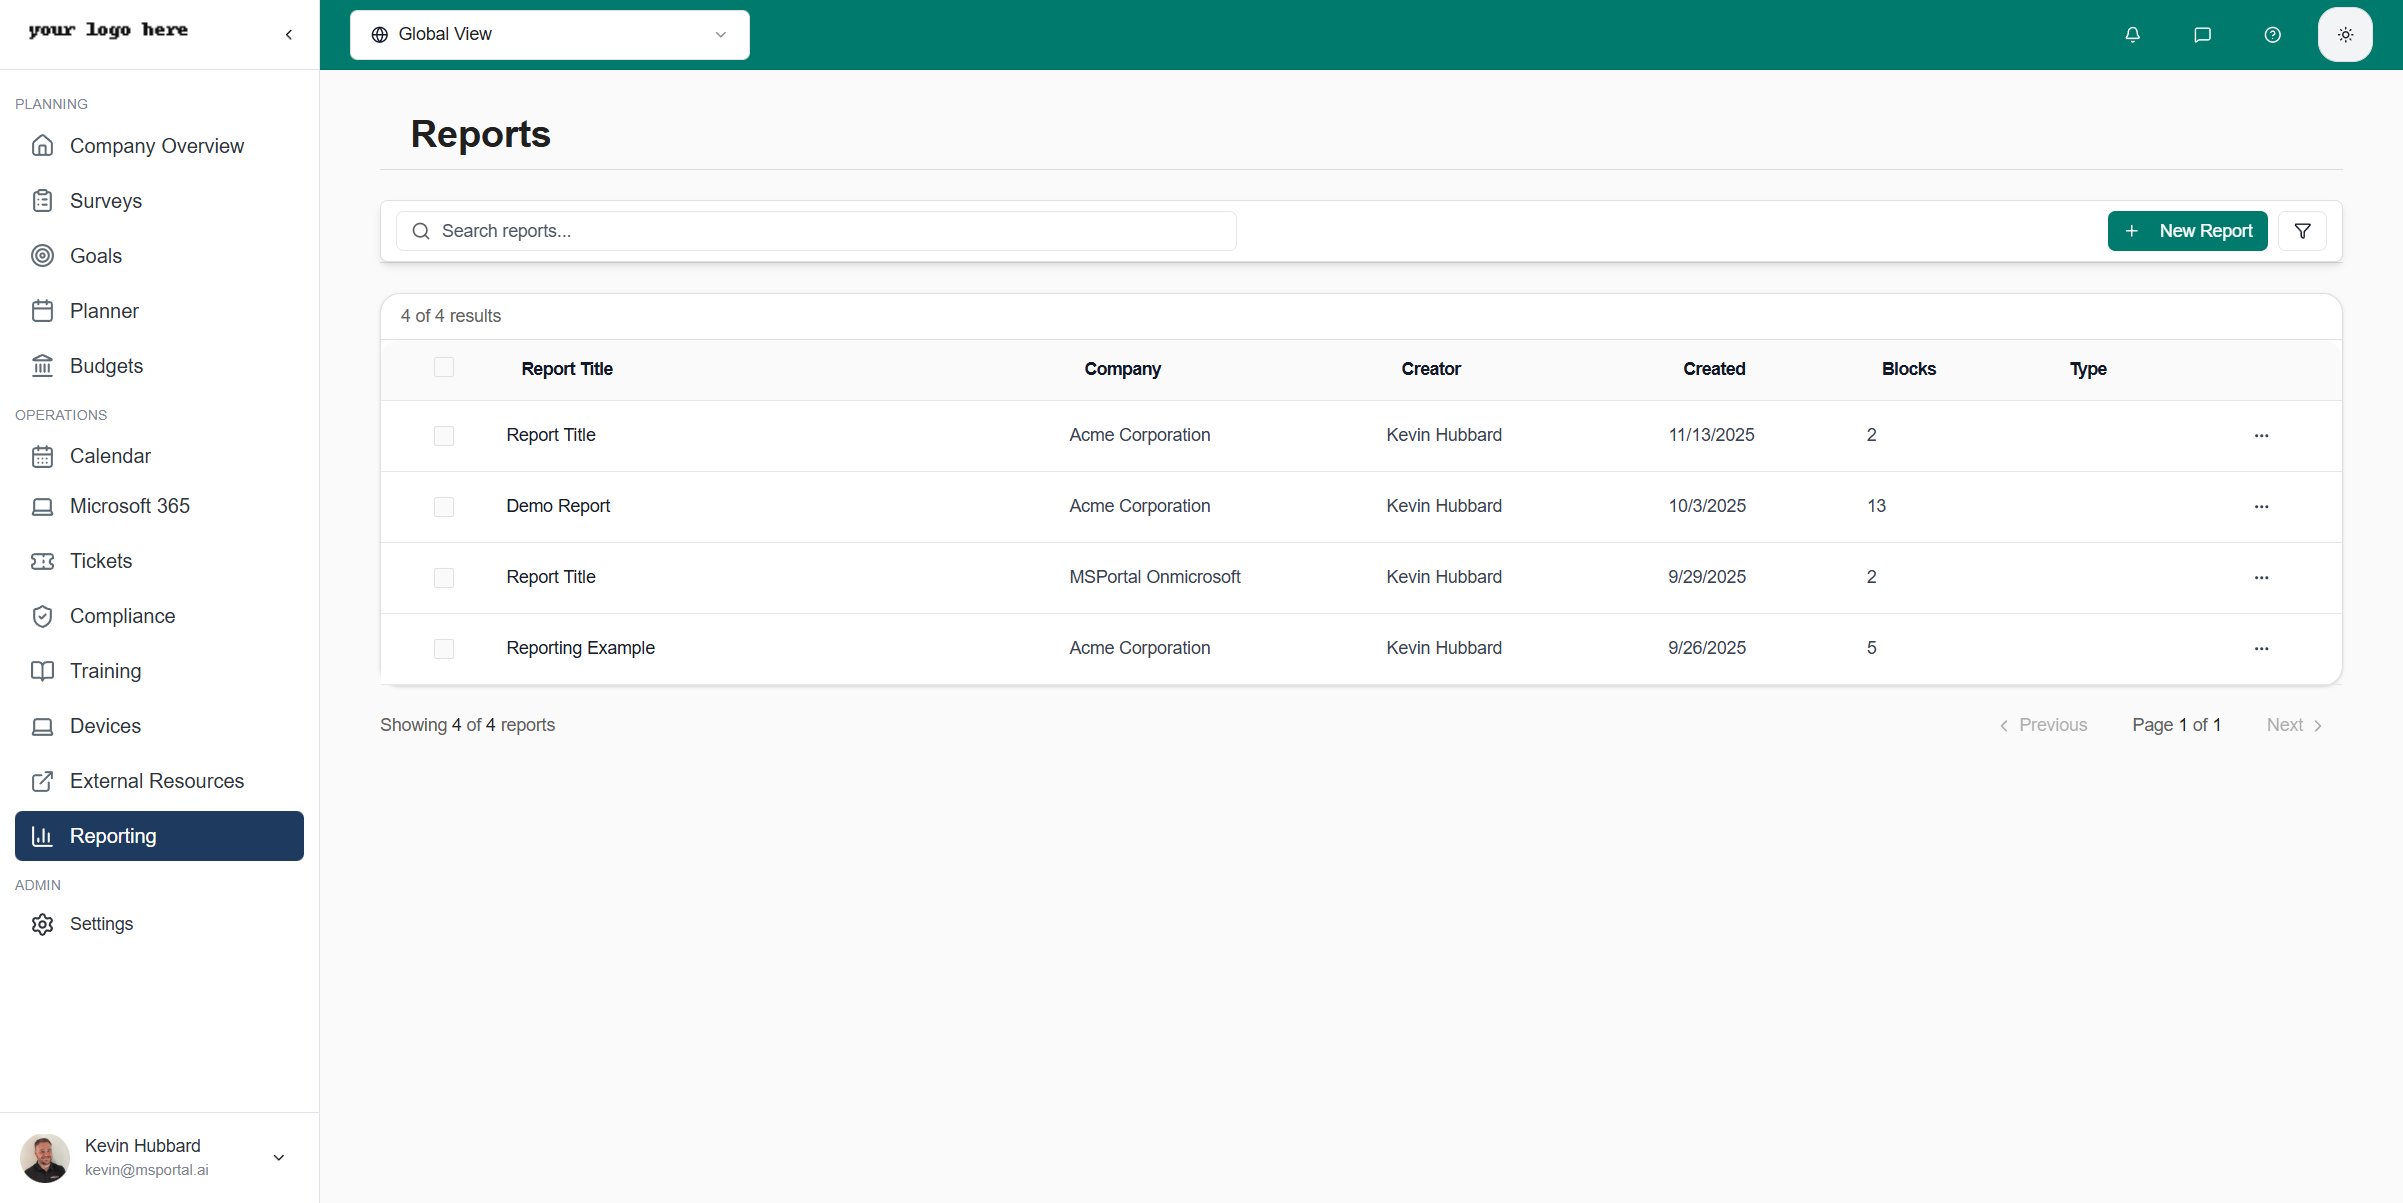Sort by the Created column header
The width and height of the screenshot is (2403, 1203).
(x=1713, y=369)
